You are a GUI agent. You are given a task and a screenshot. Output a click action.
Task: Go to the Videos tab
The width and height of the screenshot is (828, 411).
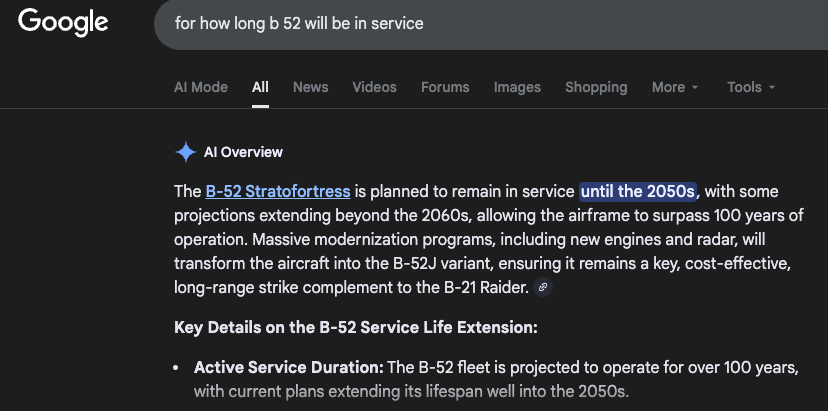[374, 87]
